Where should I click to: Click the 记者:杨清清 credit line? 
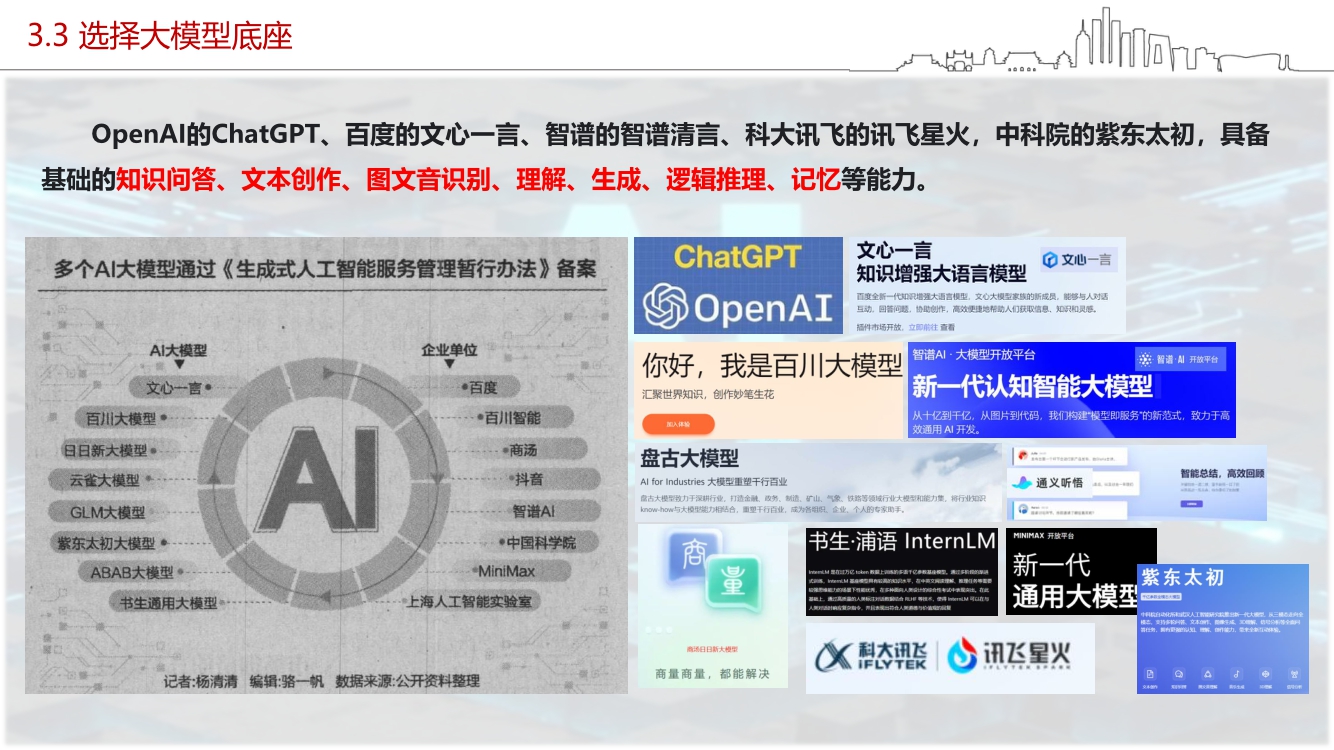[202, 681]
